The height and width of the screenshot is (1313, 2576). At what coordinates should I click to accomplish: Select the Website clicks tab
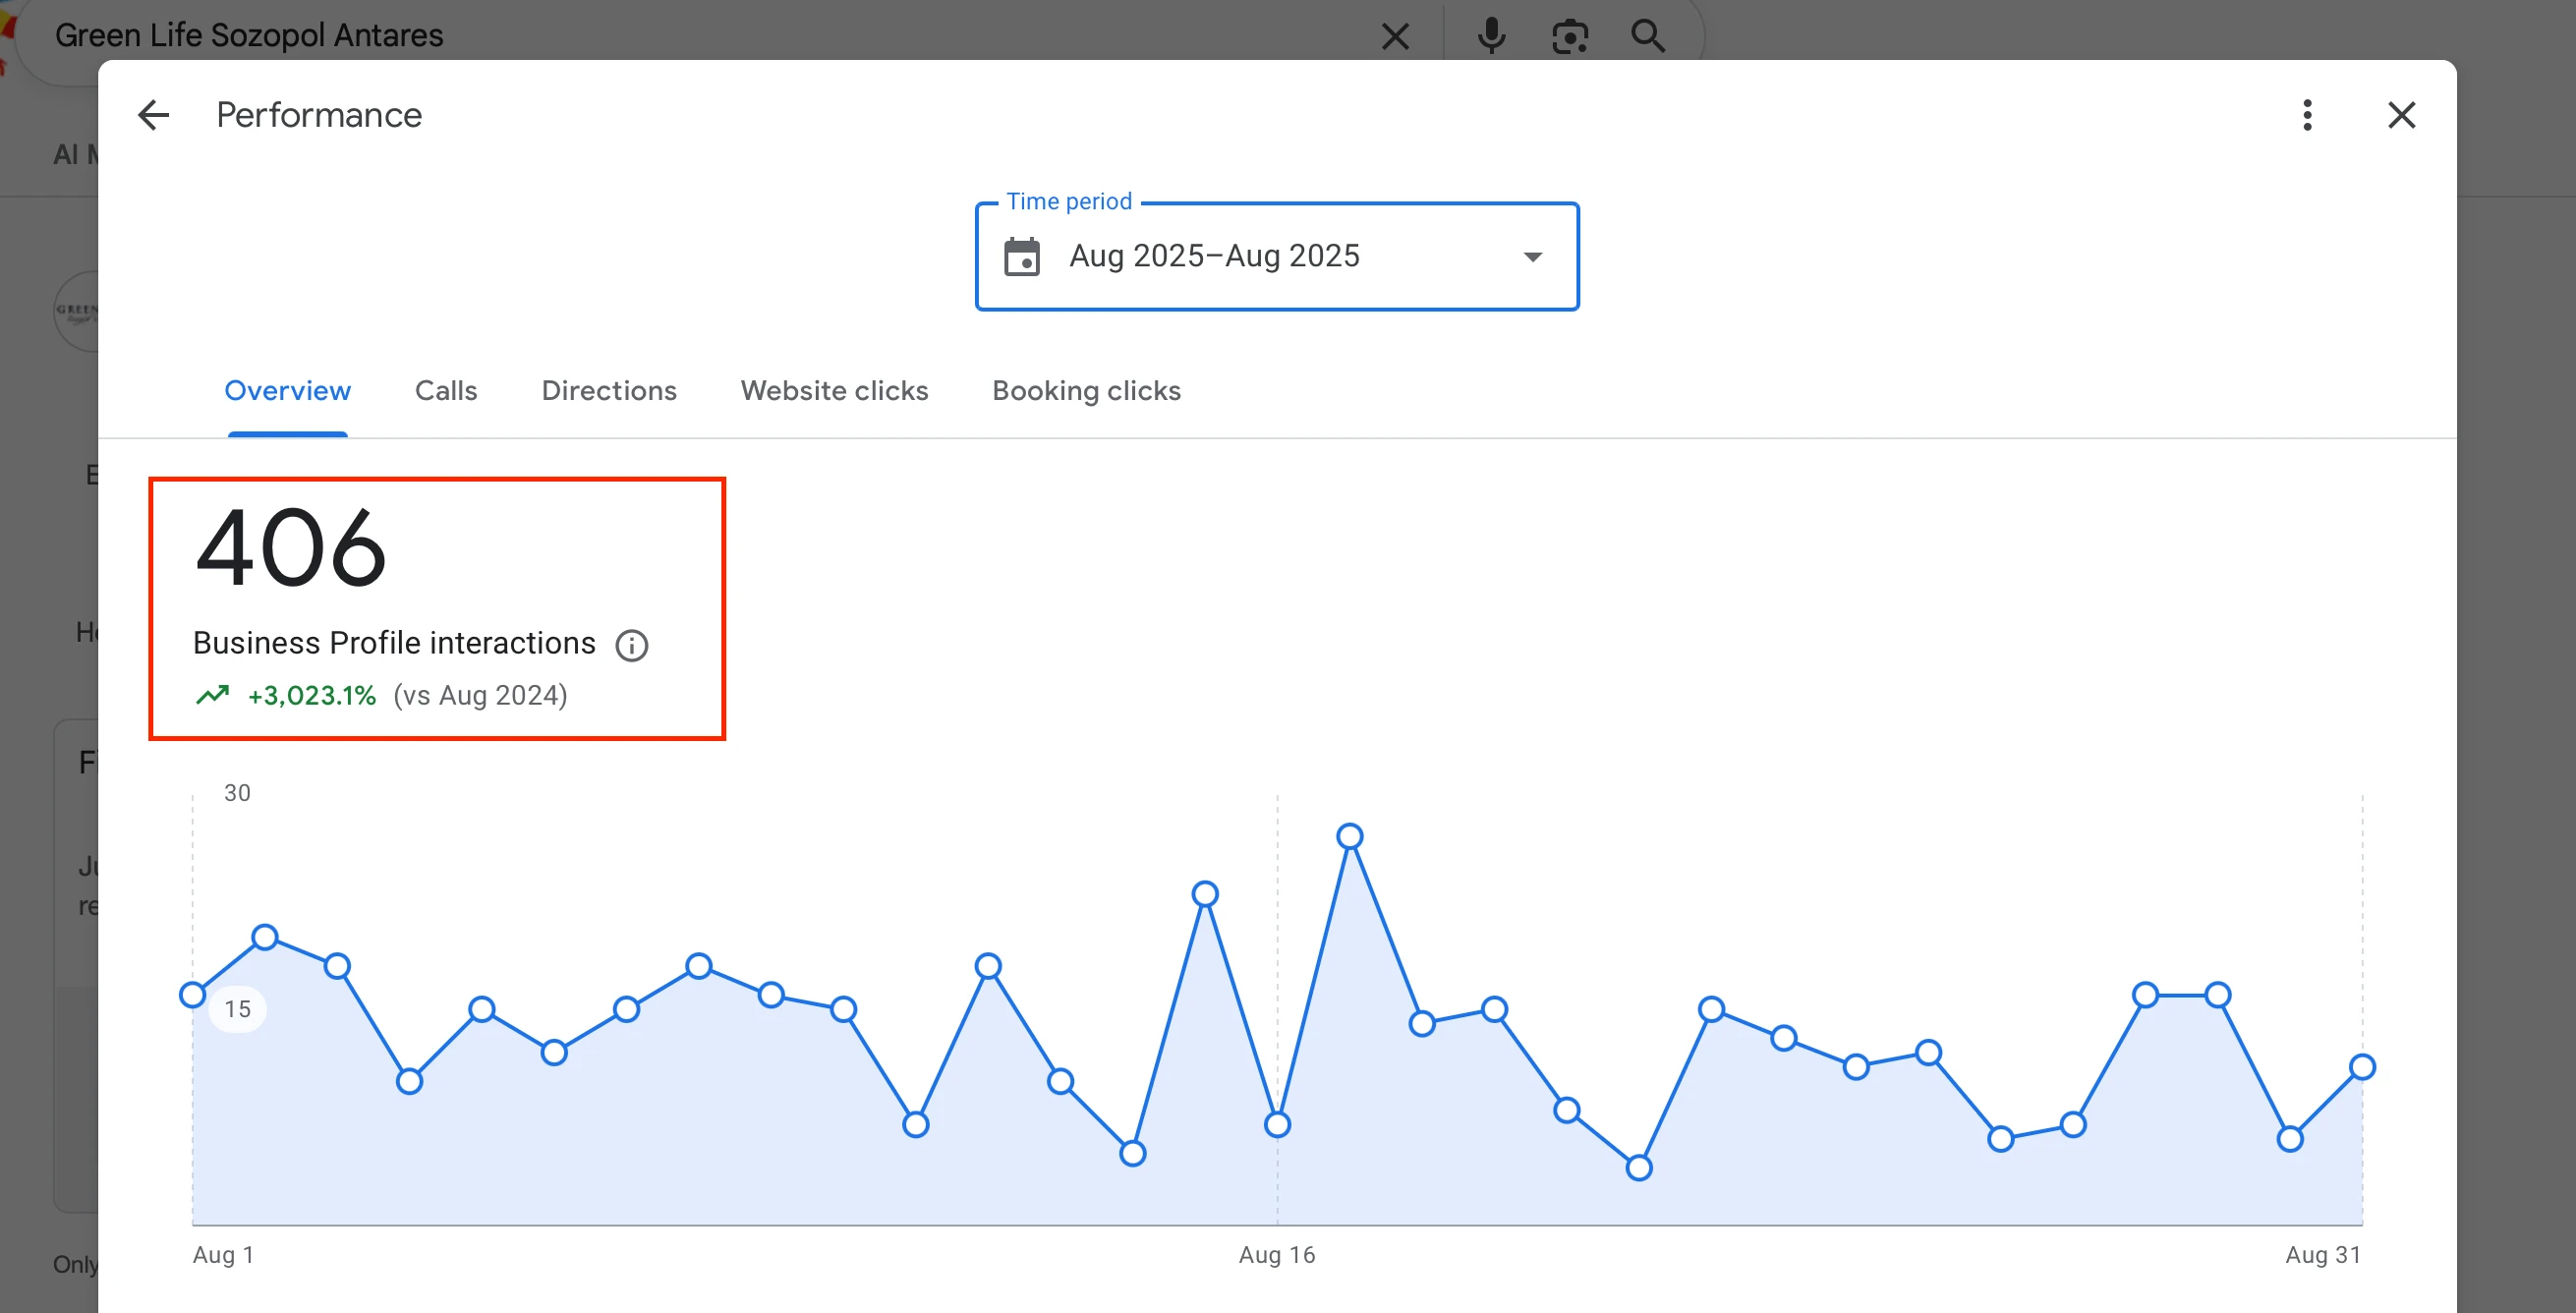point(834,390)
